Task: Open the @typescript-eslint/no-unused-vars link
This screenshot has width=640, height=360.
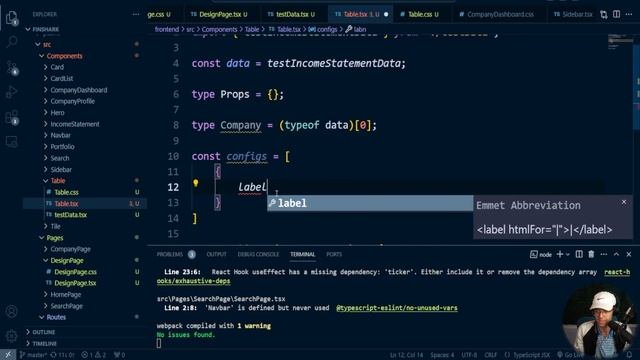Action: point(397,308)
